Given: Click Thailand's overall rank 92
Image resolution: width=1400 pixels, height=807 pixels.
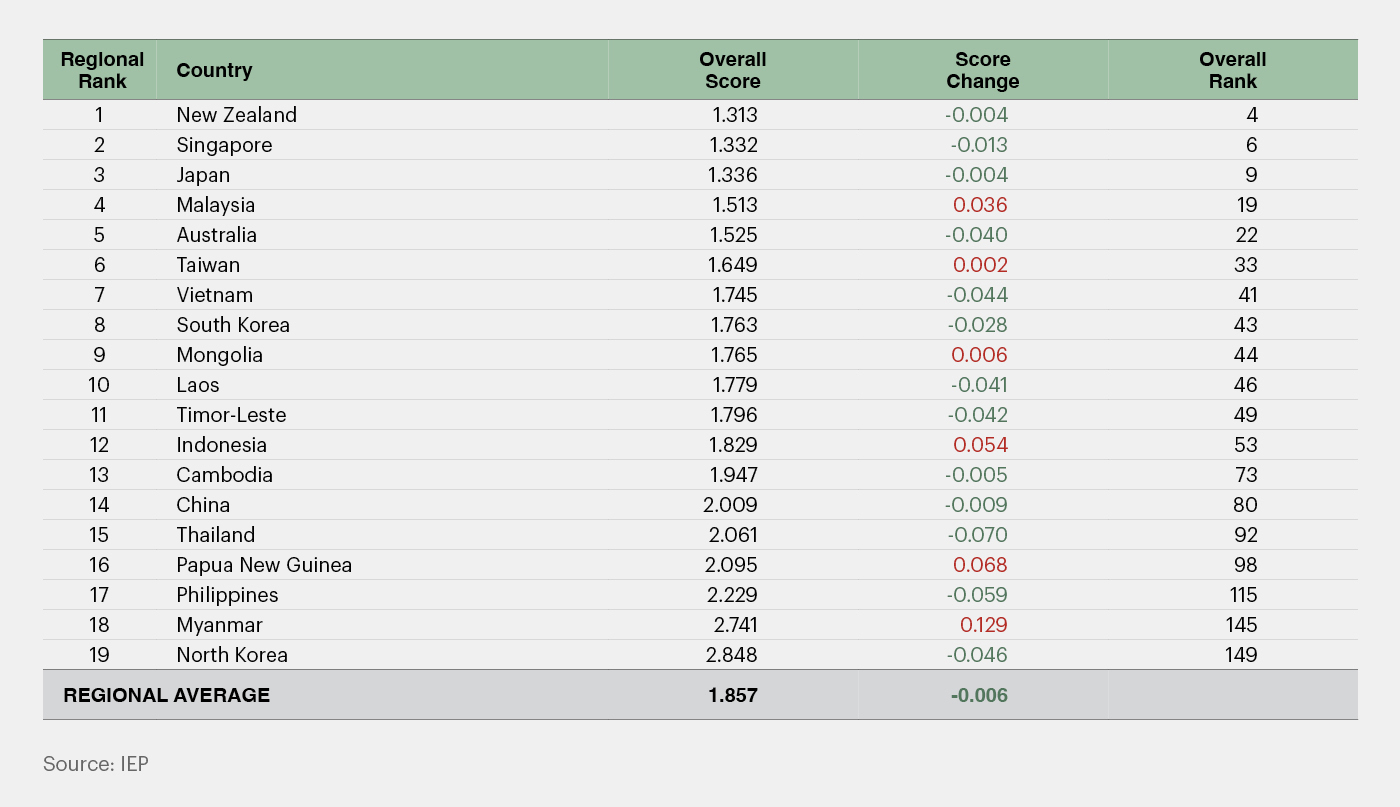Looking at the screenshot, I should [1246, 535].
